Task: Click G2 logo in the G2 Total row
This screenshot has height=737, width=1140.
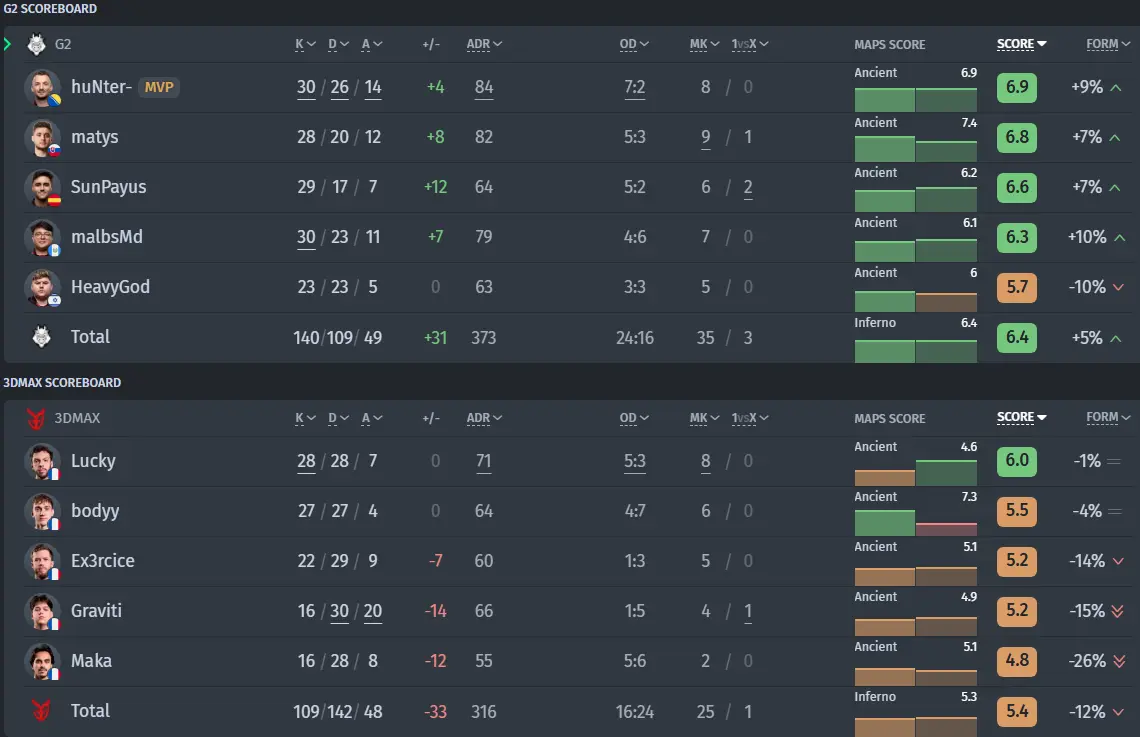Action: [x=41, y=337]
